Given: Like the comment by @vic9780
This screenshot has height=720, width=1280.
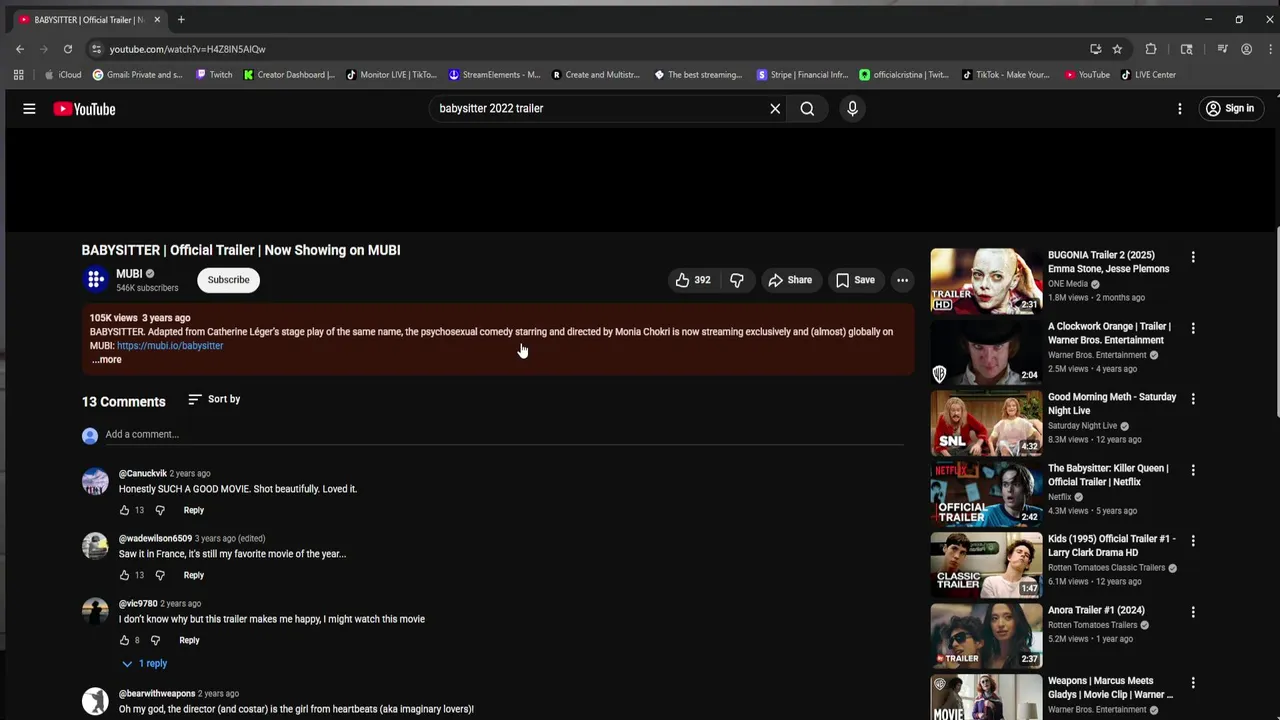Looking at the screenshot, I should point(125,640).
